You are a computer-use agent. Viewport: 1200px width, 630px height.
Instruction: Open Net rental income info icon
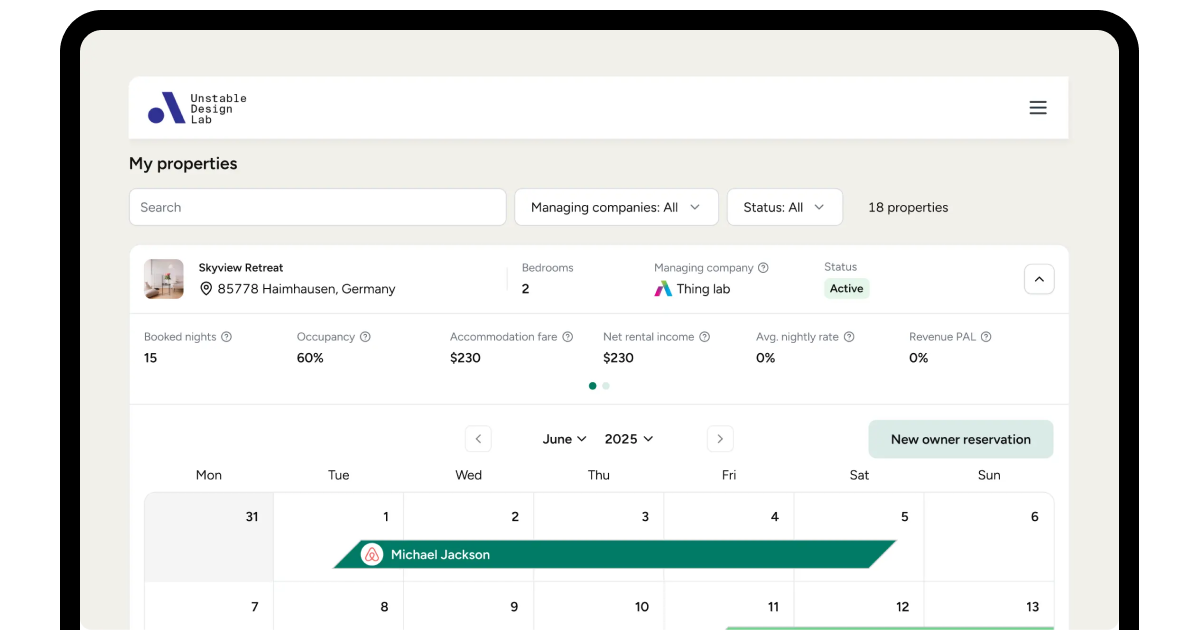tap(704, 337)
